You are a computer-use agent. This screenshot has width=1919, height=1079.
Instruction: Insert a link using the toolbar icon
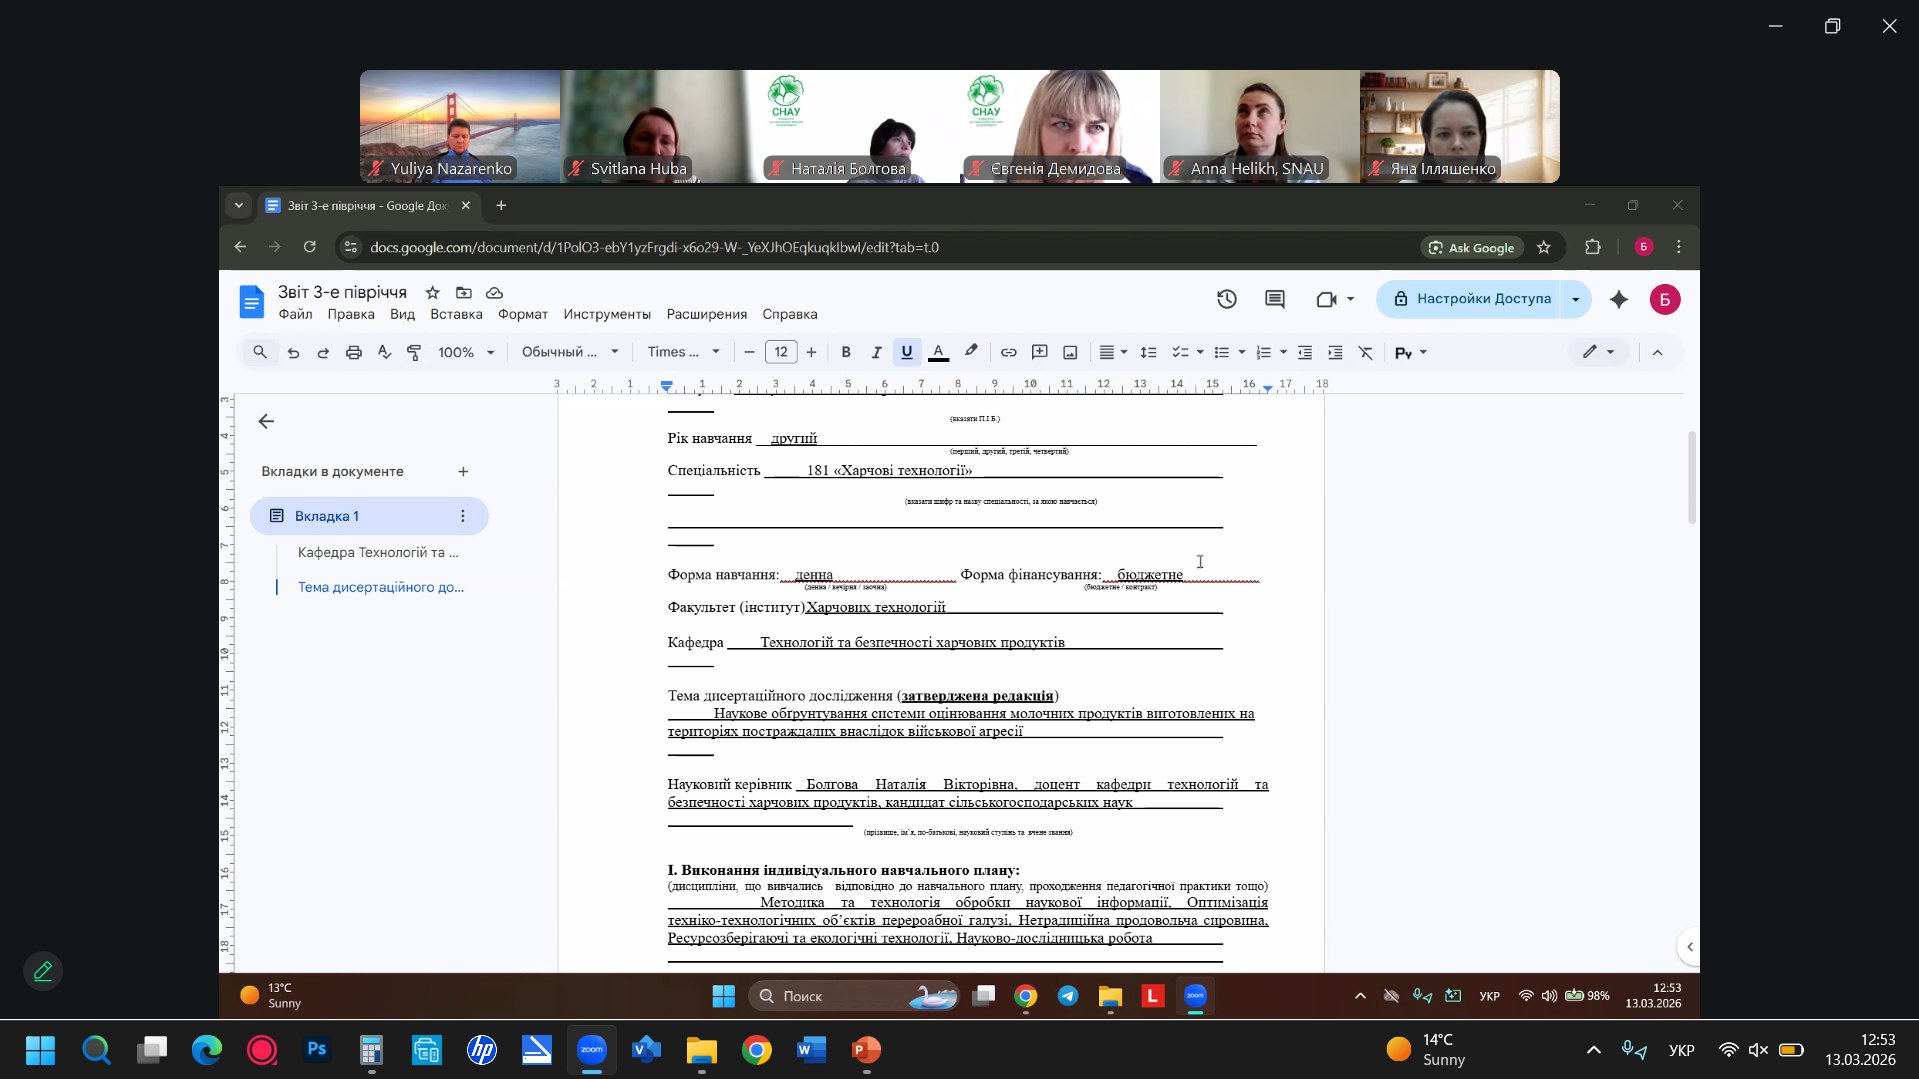coord(1008,352)
